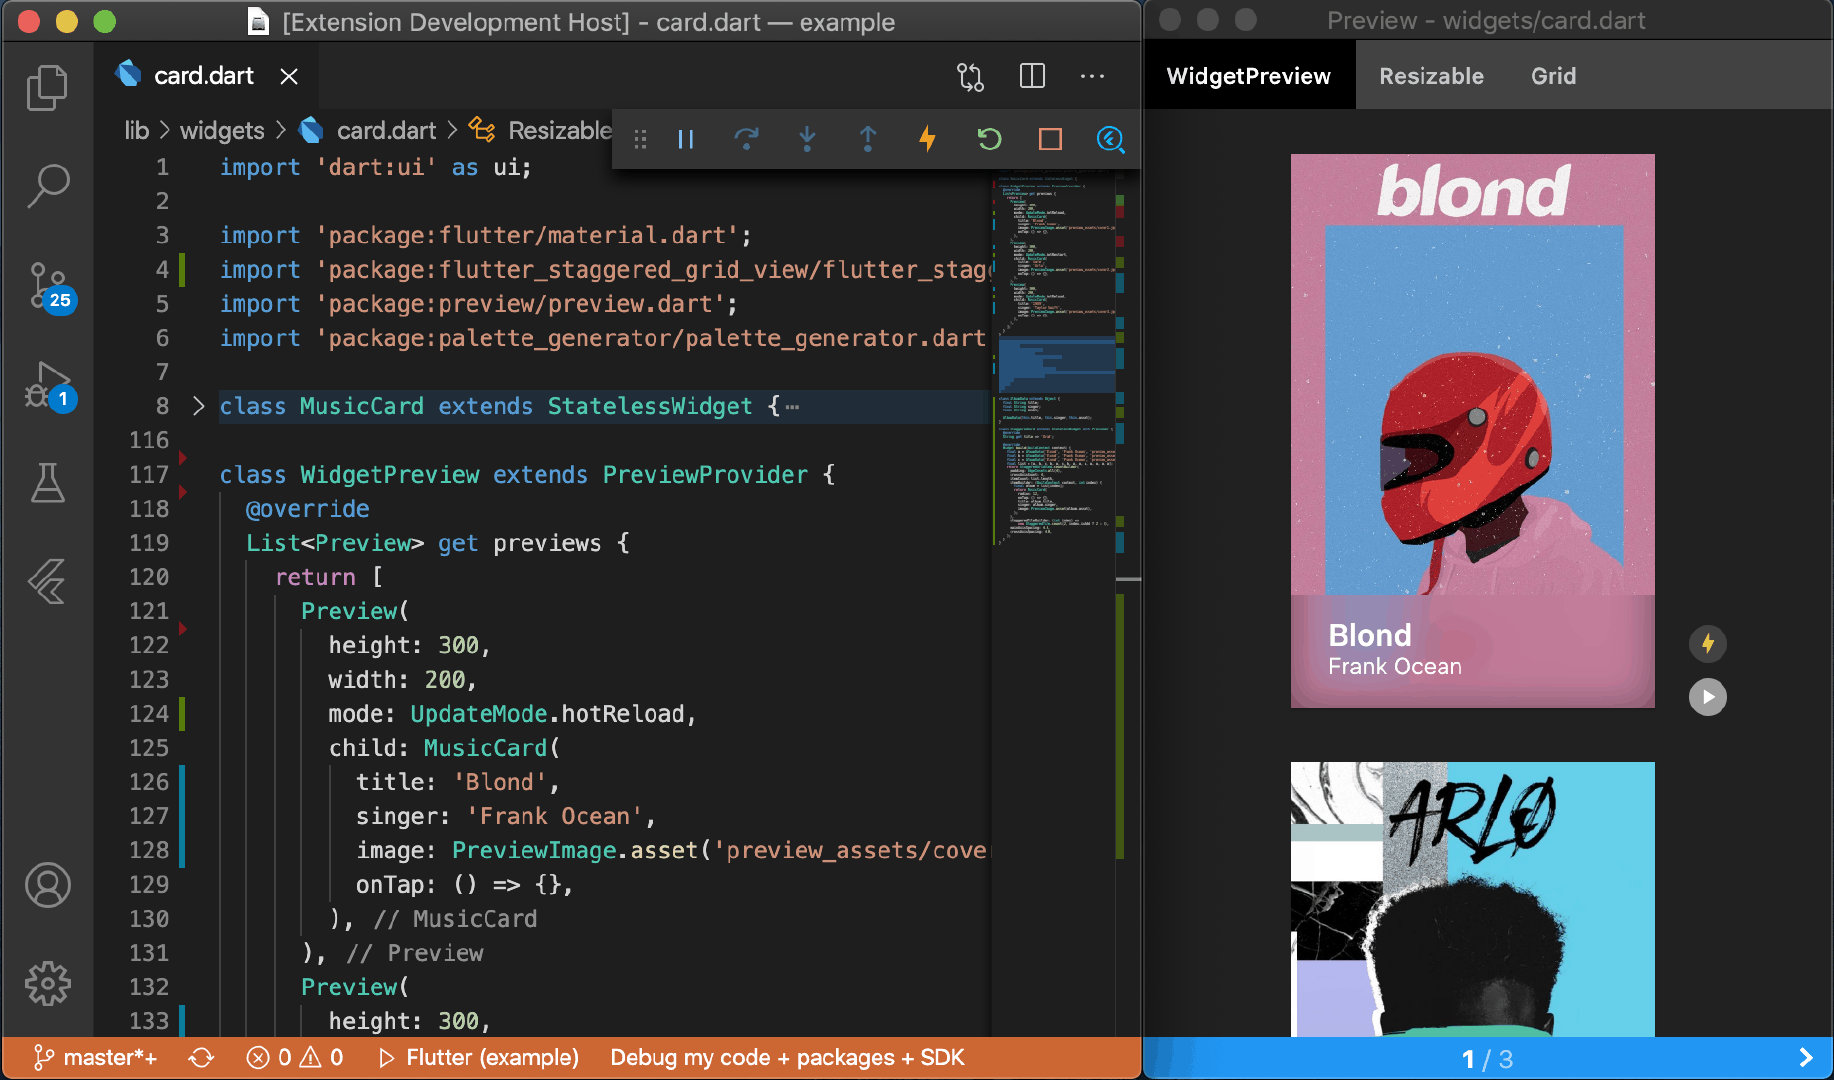Click line number 124 in the gutter

tap(149, 714)
